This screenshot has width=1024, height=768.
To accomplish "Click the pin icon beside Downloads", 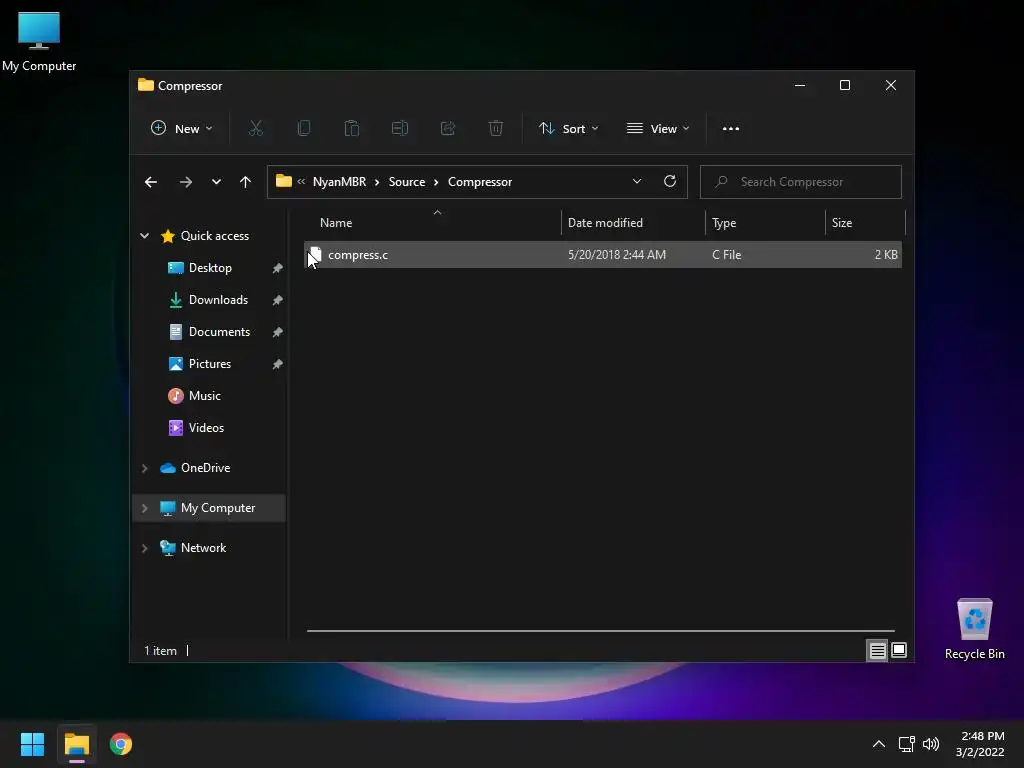I will coord(278,300).
